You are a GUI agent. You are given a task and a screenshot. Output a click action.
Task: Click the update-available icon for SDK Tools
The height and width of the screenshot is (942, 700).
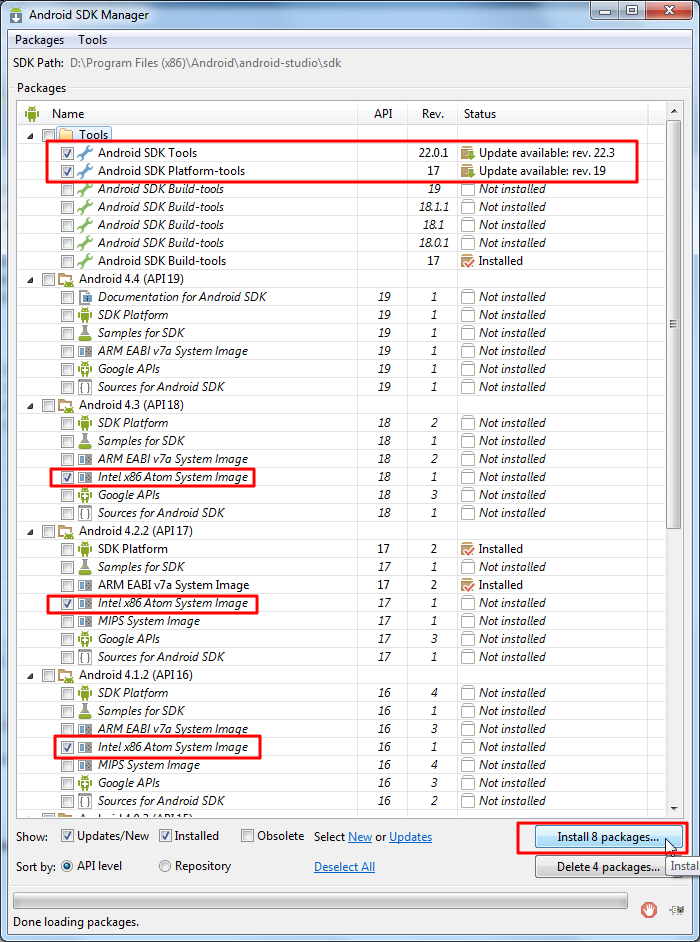click(468, 153)
